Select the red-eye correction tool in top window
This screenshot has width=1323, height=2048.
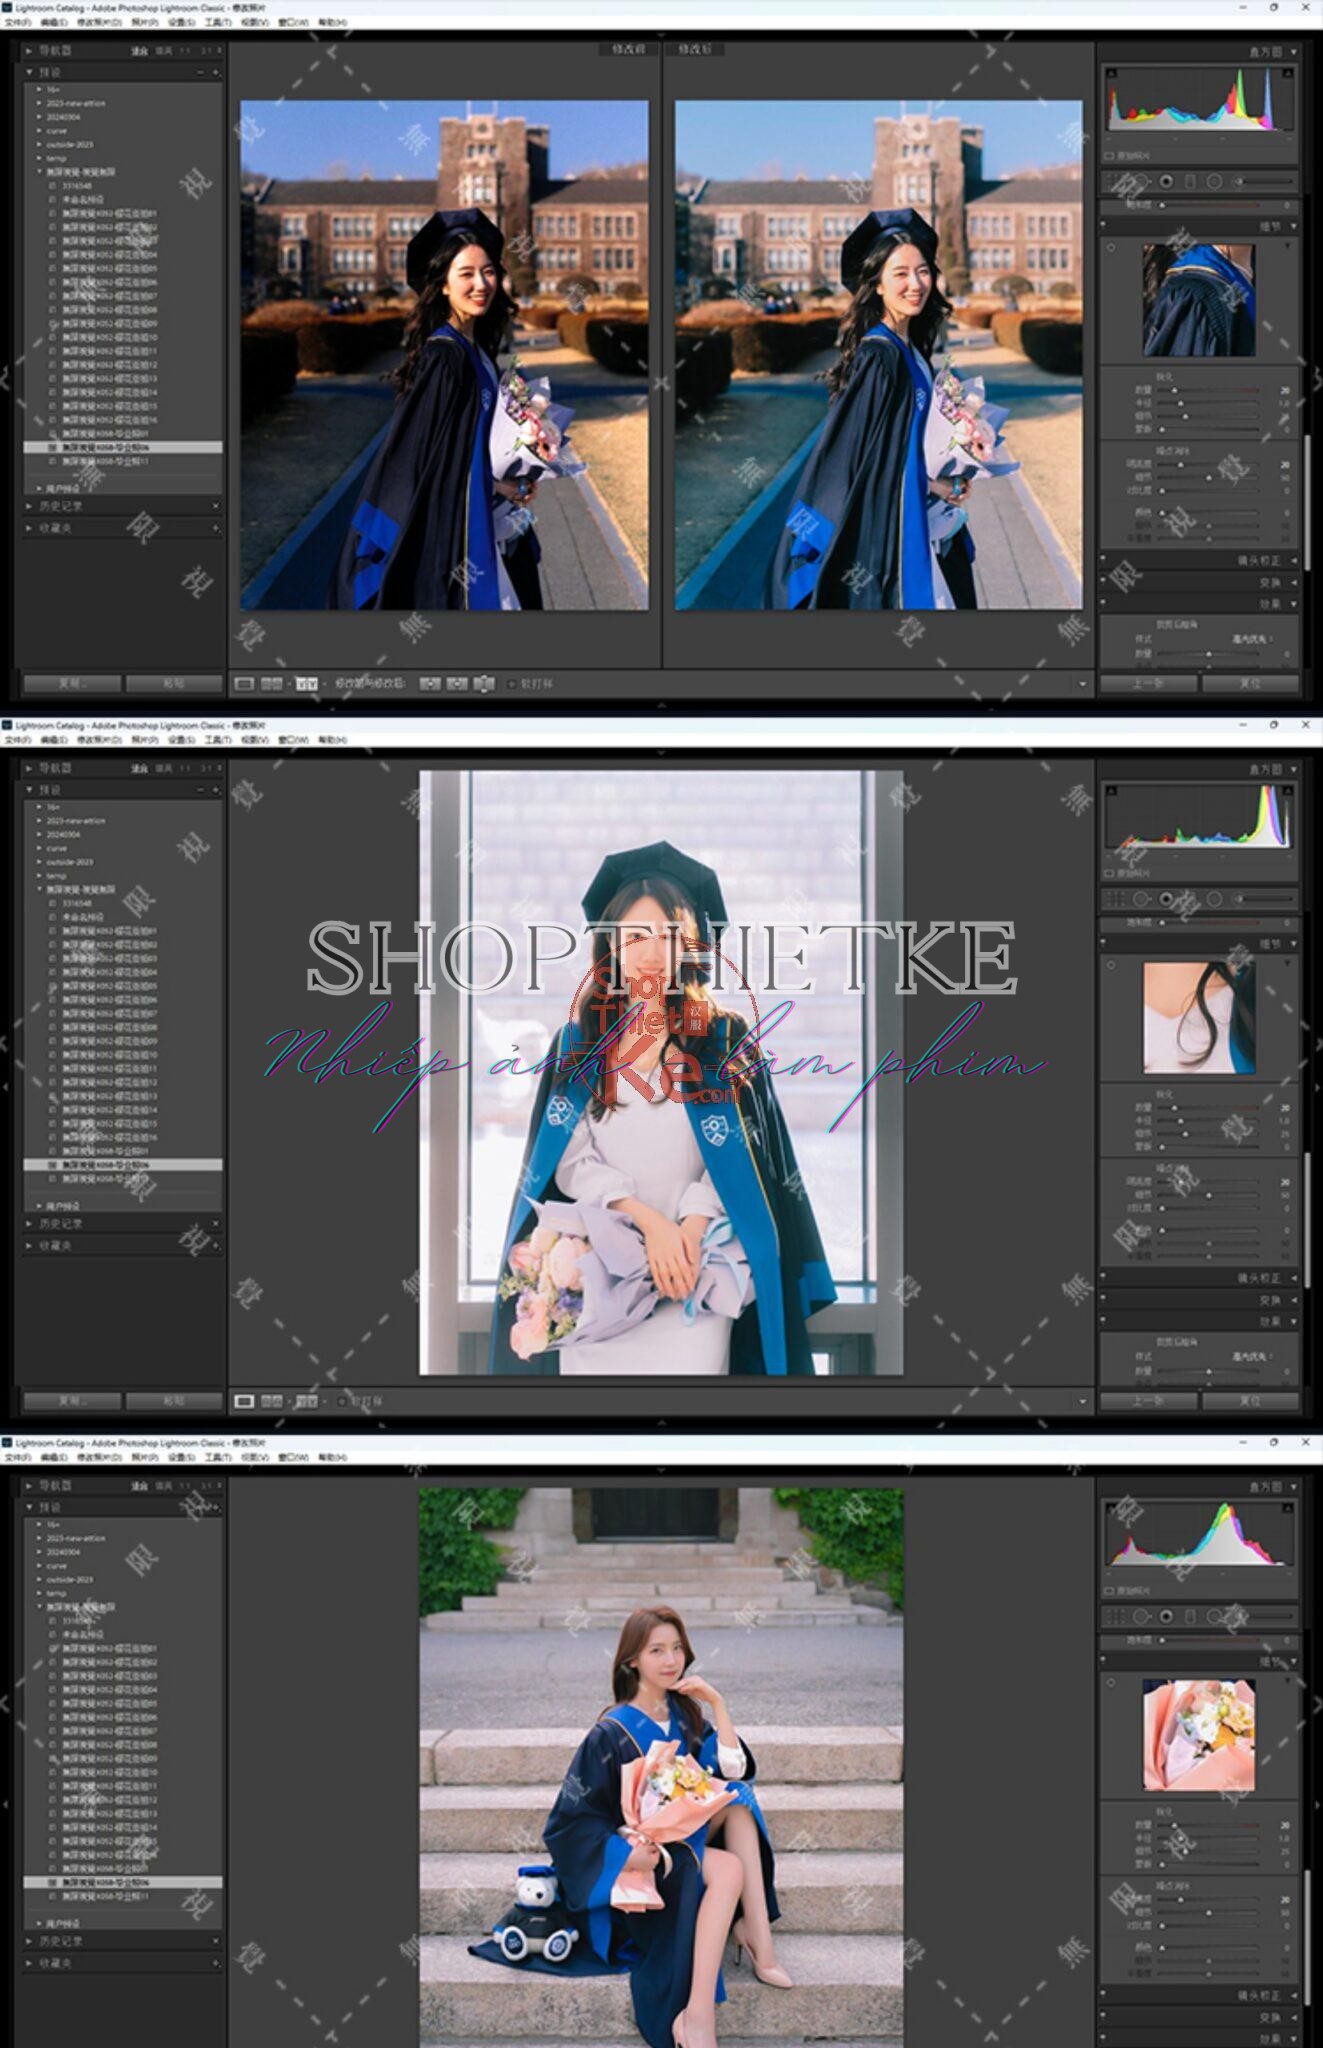(1165, 181)
